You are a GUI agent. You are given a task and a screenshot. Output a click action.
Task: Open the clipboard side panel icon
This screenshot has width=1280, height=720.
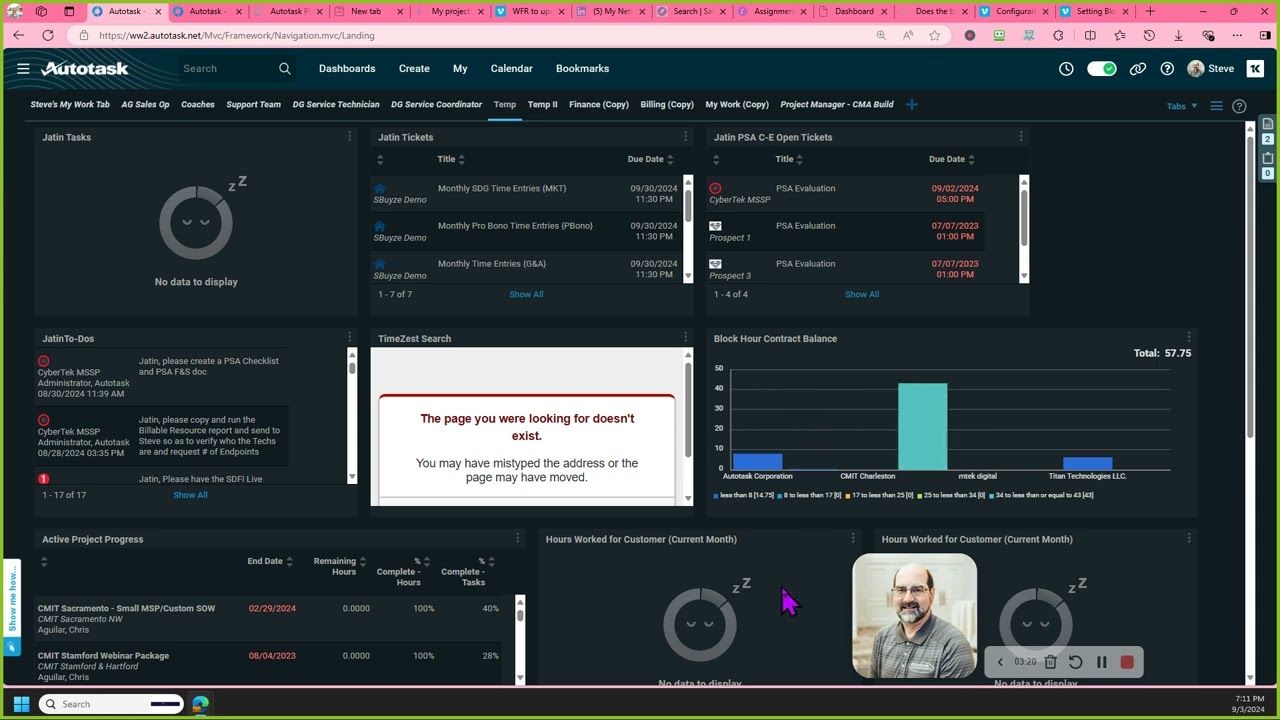point(1267,158)
